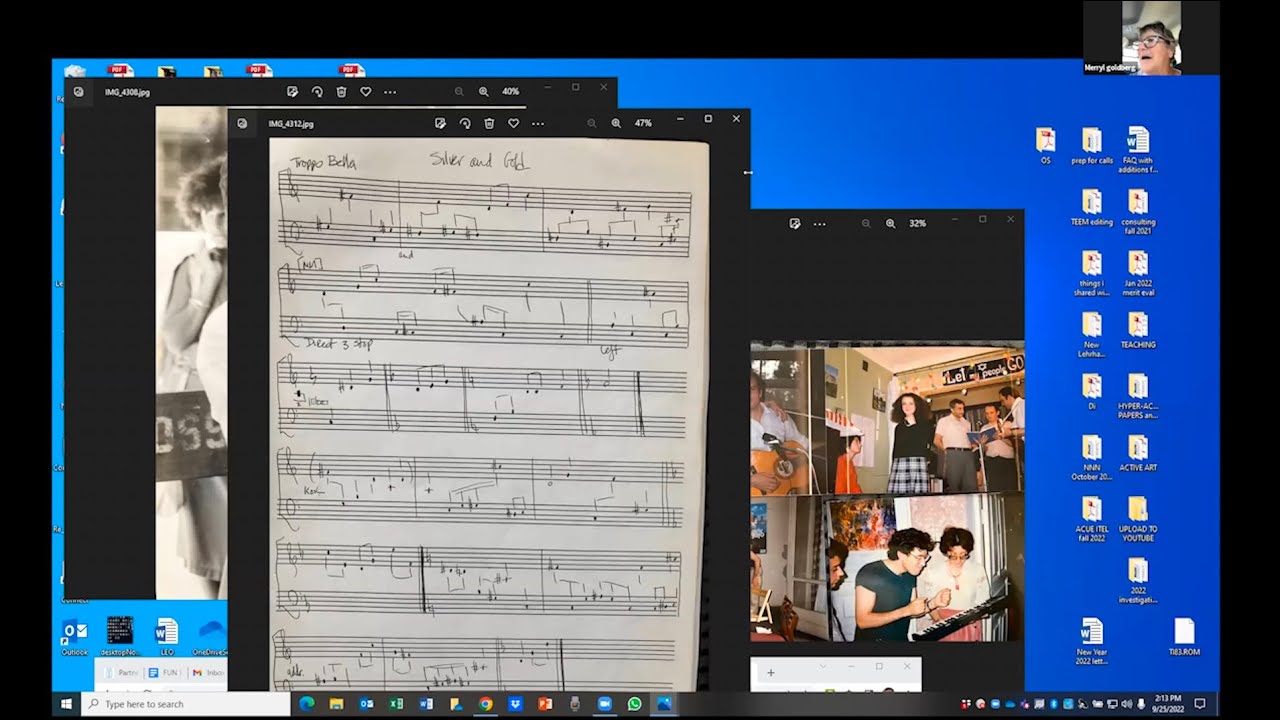1280x720 pixels.
Task: Delete IMG_4308.jpg using the trash icon
Action: (x=341, y=91)
